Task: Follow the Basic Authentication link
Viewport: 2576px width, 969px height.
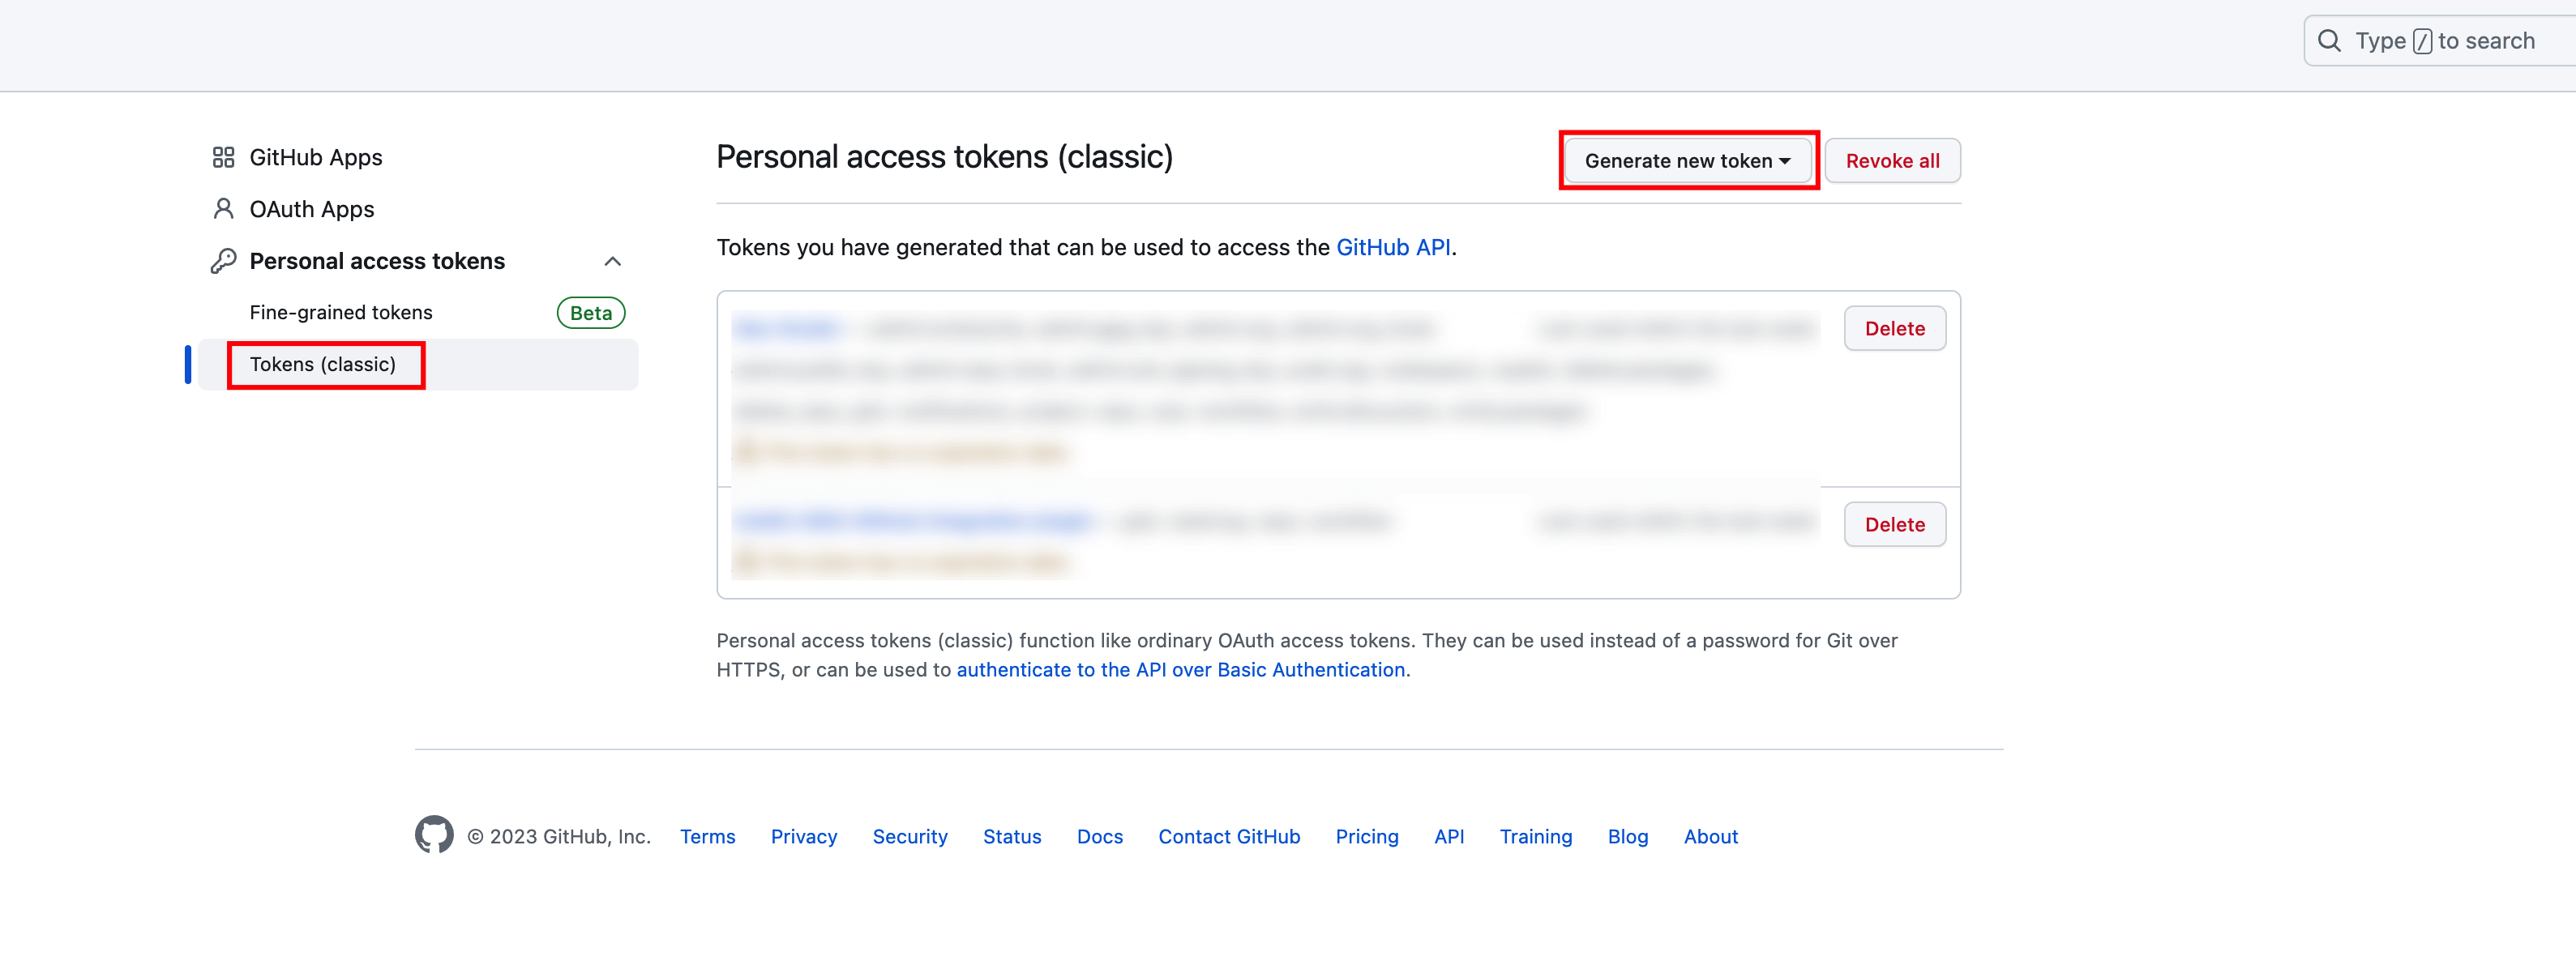Action: [x=1180, y=670]
